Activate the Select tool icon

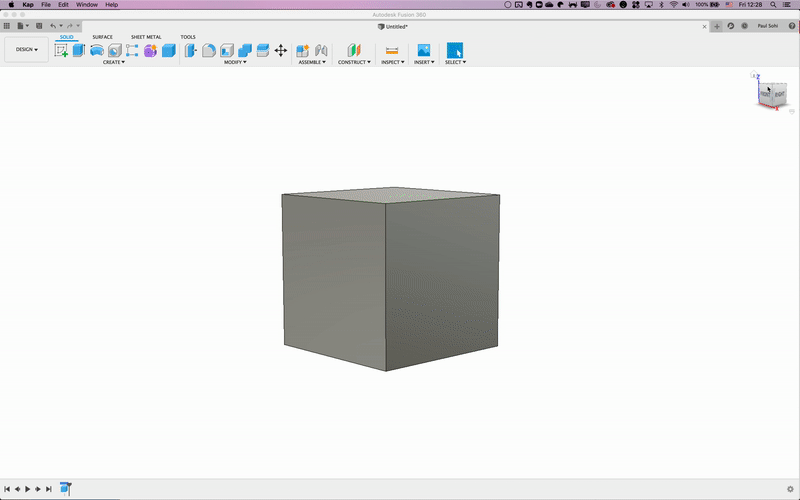pyautogui.click(x=455, y=50)
